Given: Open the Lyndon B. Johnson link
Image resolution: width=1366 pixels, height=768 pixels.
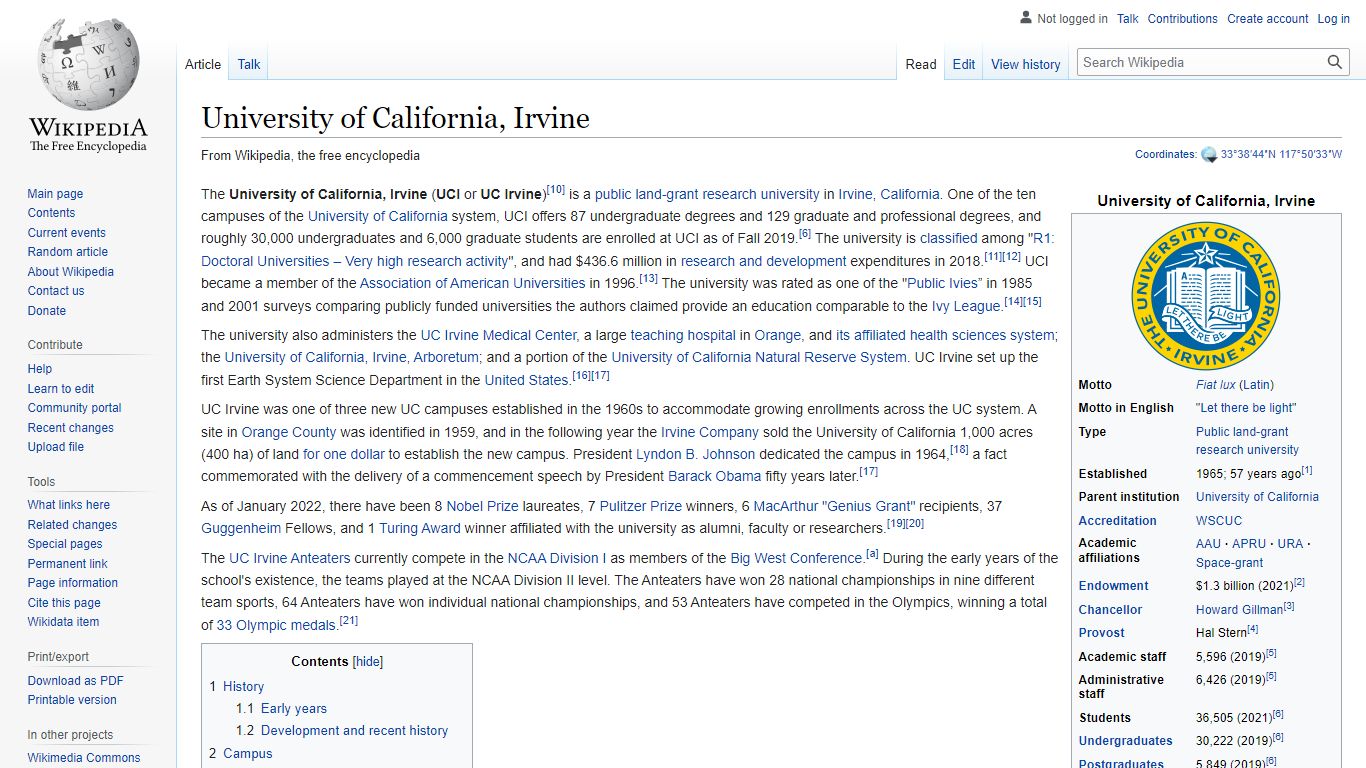Looking at the screenshot, I should 696,454.
